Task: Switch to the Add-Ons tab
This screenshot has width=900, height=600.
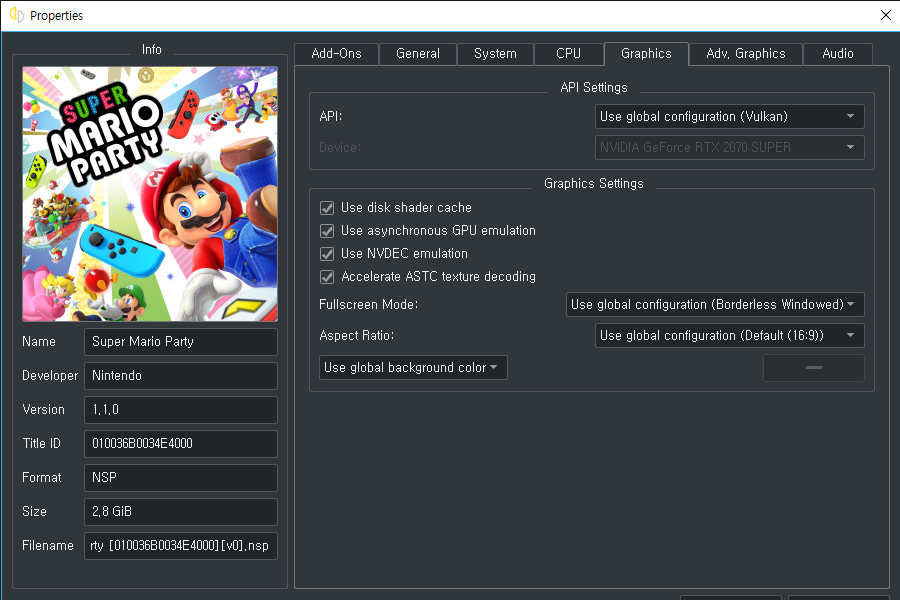Action: tap(336, 54)
